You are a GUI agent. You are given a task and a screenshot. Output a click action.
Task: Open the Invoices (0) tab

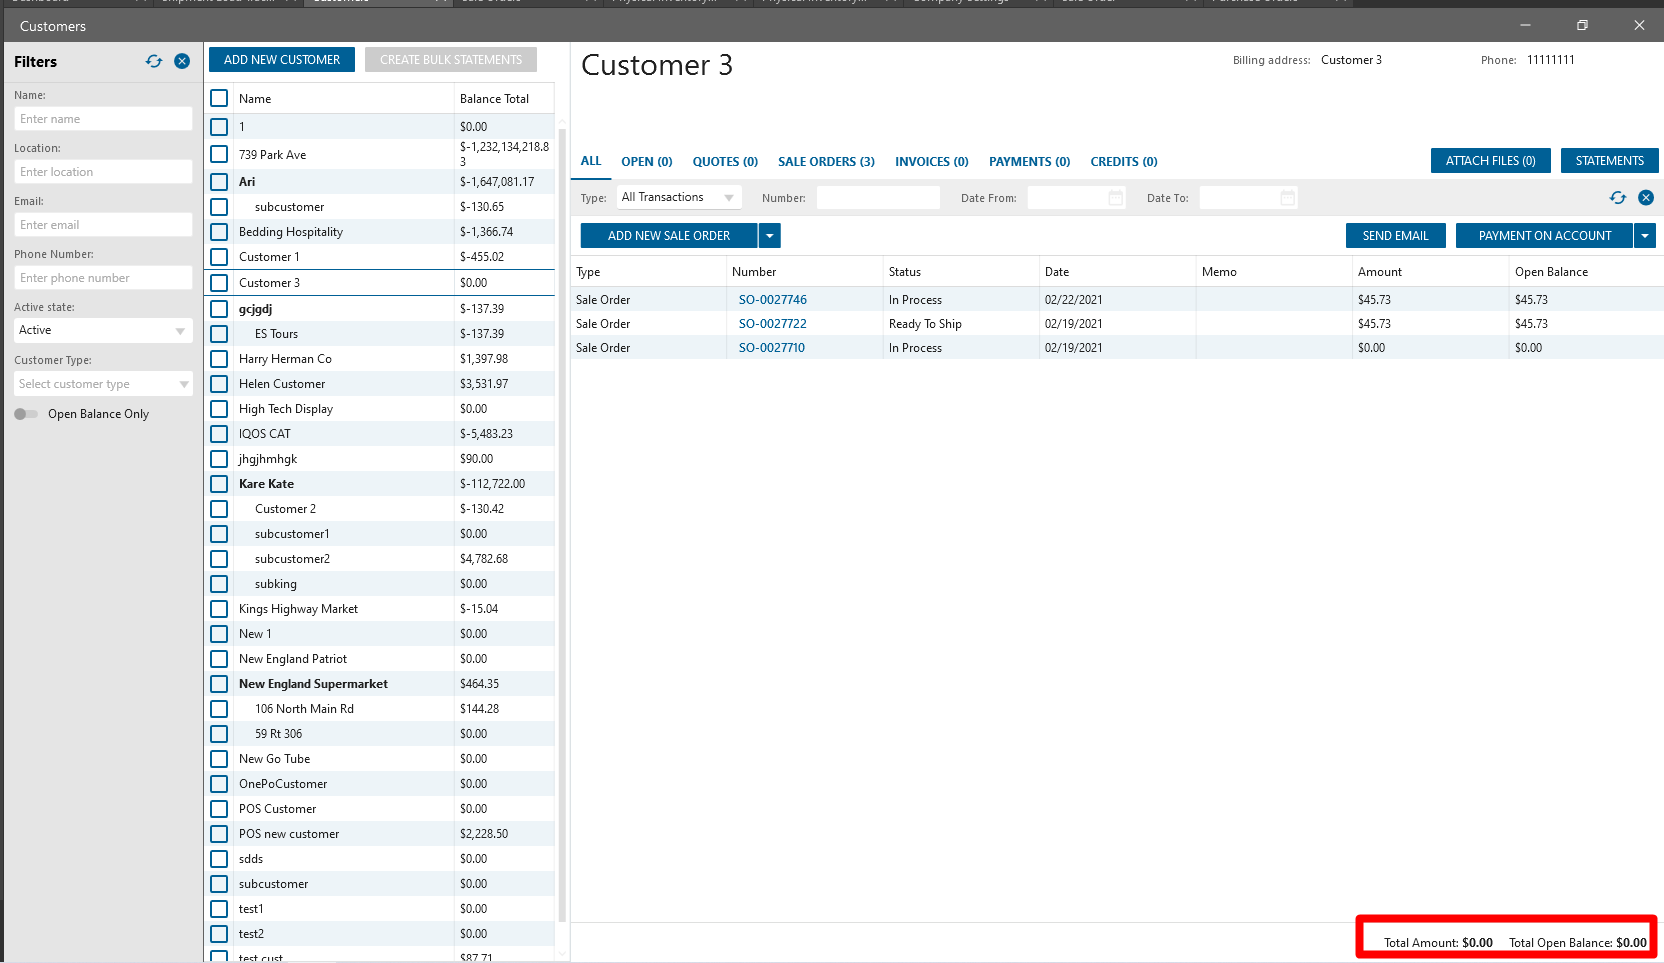coord(931,162)
